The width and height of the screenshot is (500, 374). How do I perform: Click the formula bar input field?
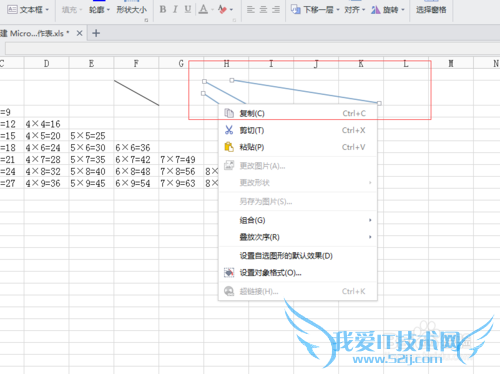(252, 49)
